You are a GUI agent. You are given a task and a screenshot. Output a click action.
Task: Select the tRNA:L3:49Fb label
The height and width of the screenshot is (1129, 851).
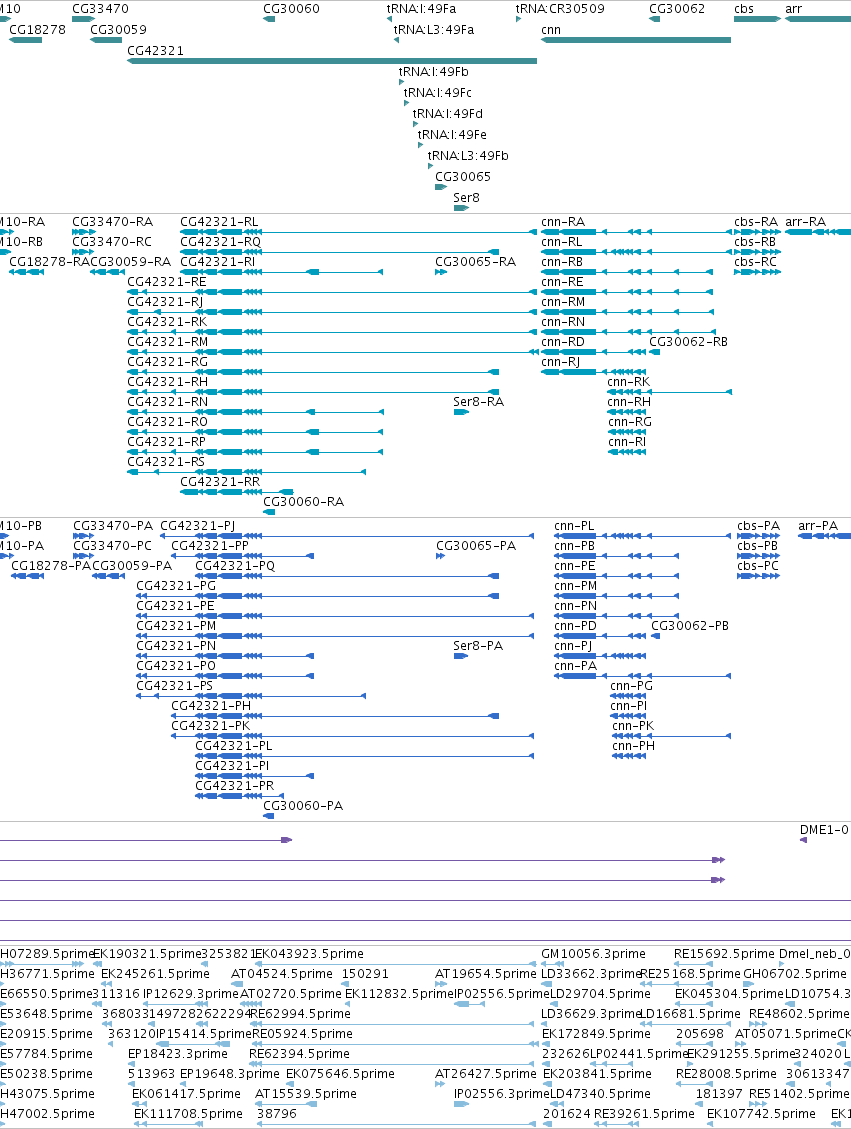pyautogui.click(x=468, y=156)
